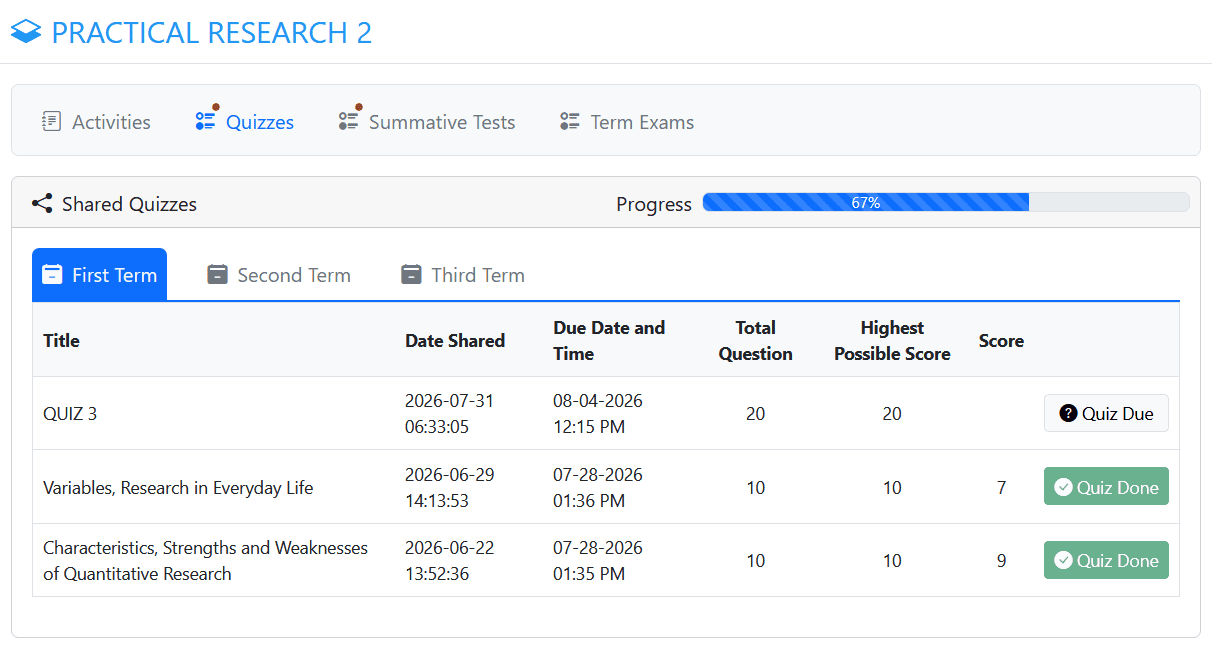The image size is (1212, 646).
Task: Click the Date Shared column header
Action: (x=455, y=341)
